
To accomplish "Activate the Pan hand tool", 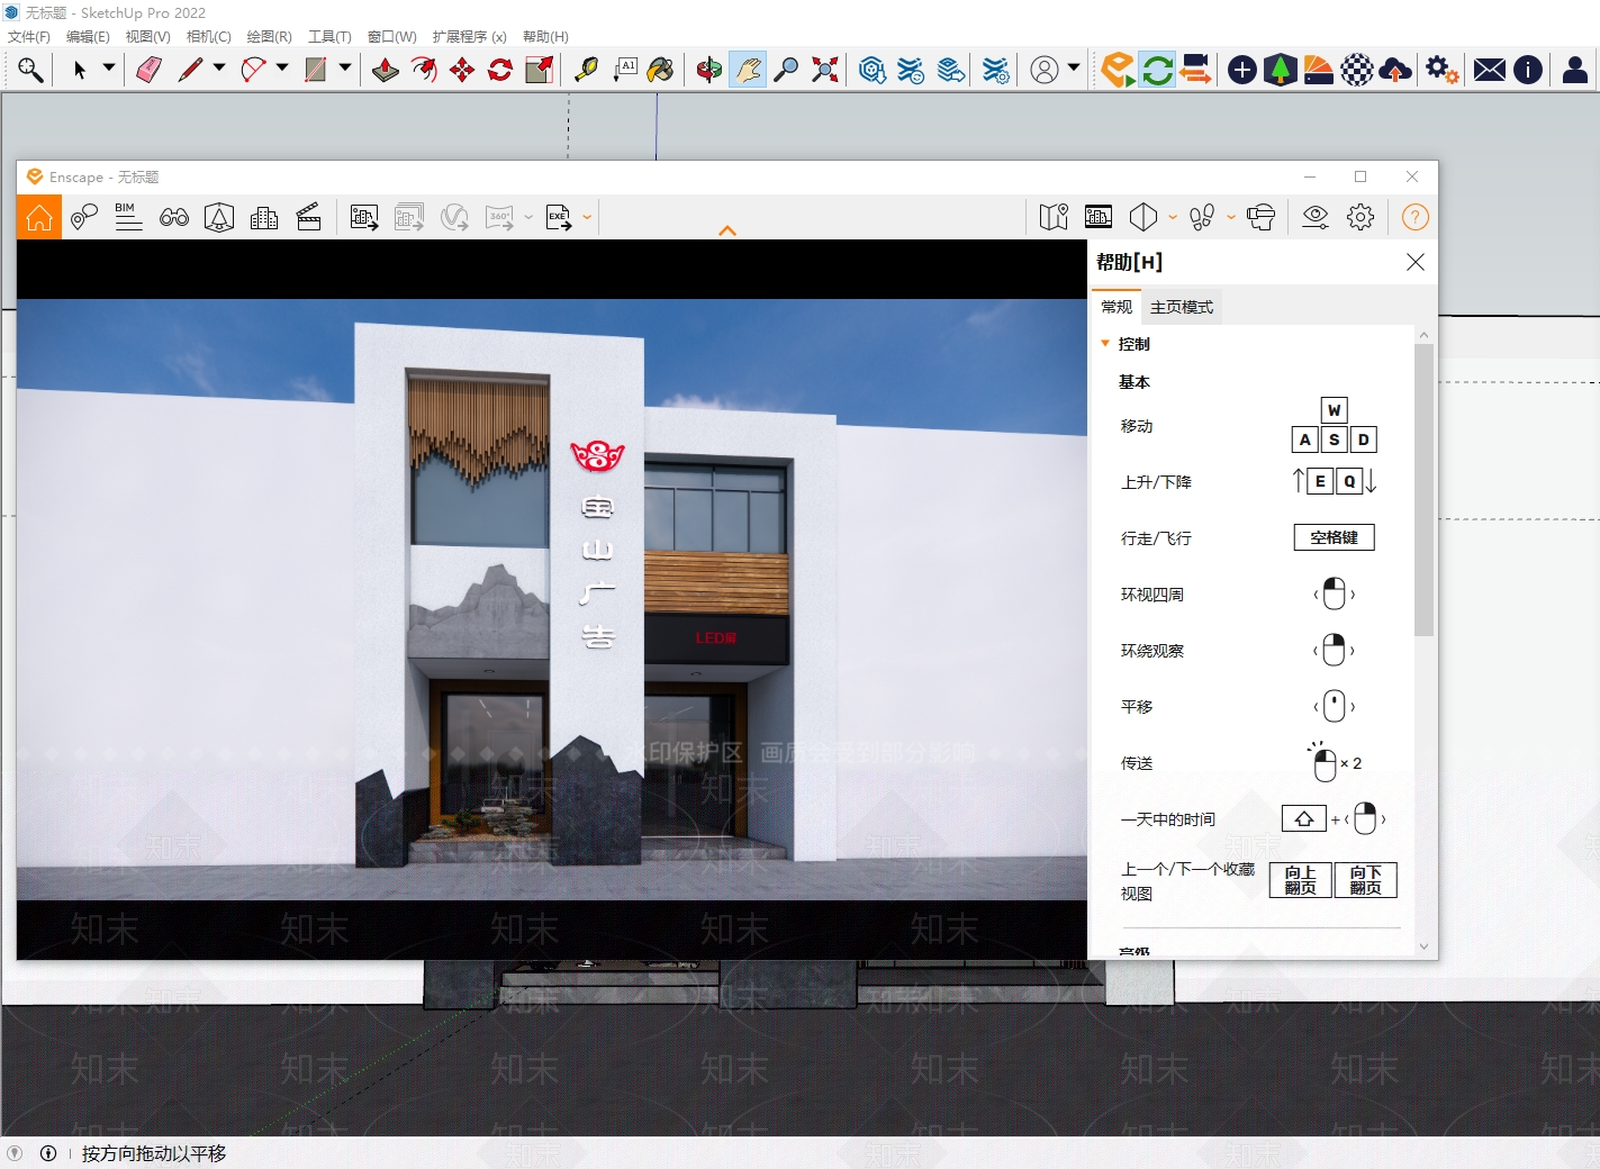I will tap(747, 70).
